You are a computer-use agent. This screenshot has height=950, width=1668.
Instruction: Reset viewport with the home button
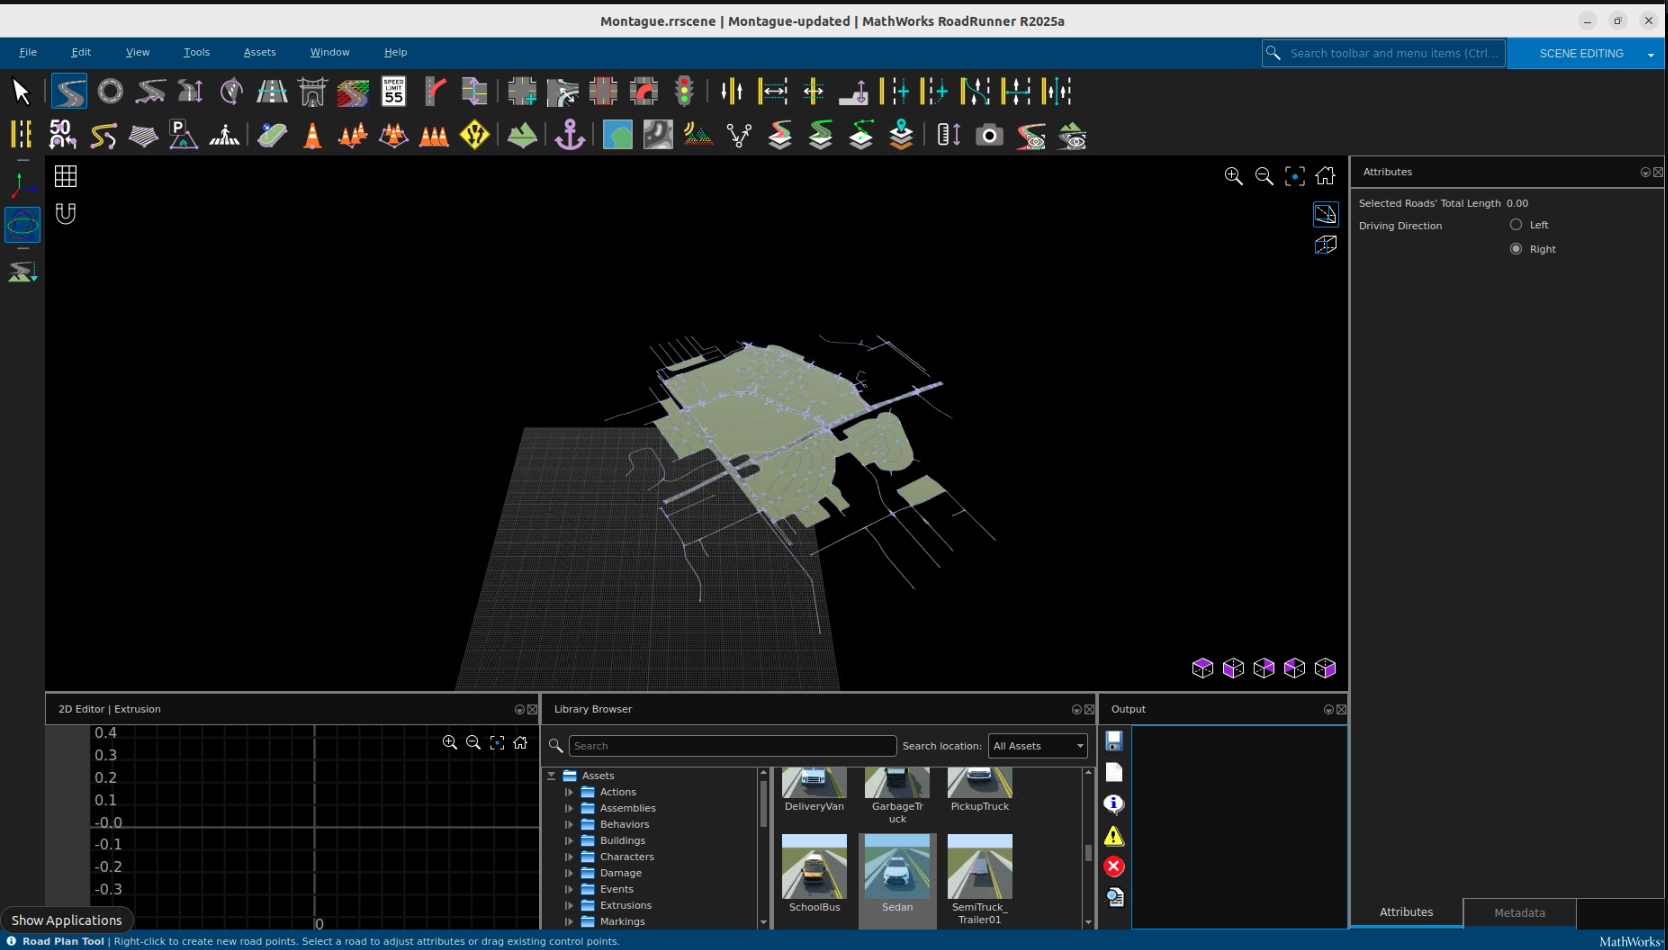pyautogui.click(x=1325, y=176)
